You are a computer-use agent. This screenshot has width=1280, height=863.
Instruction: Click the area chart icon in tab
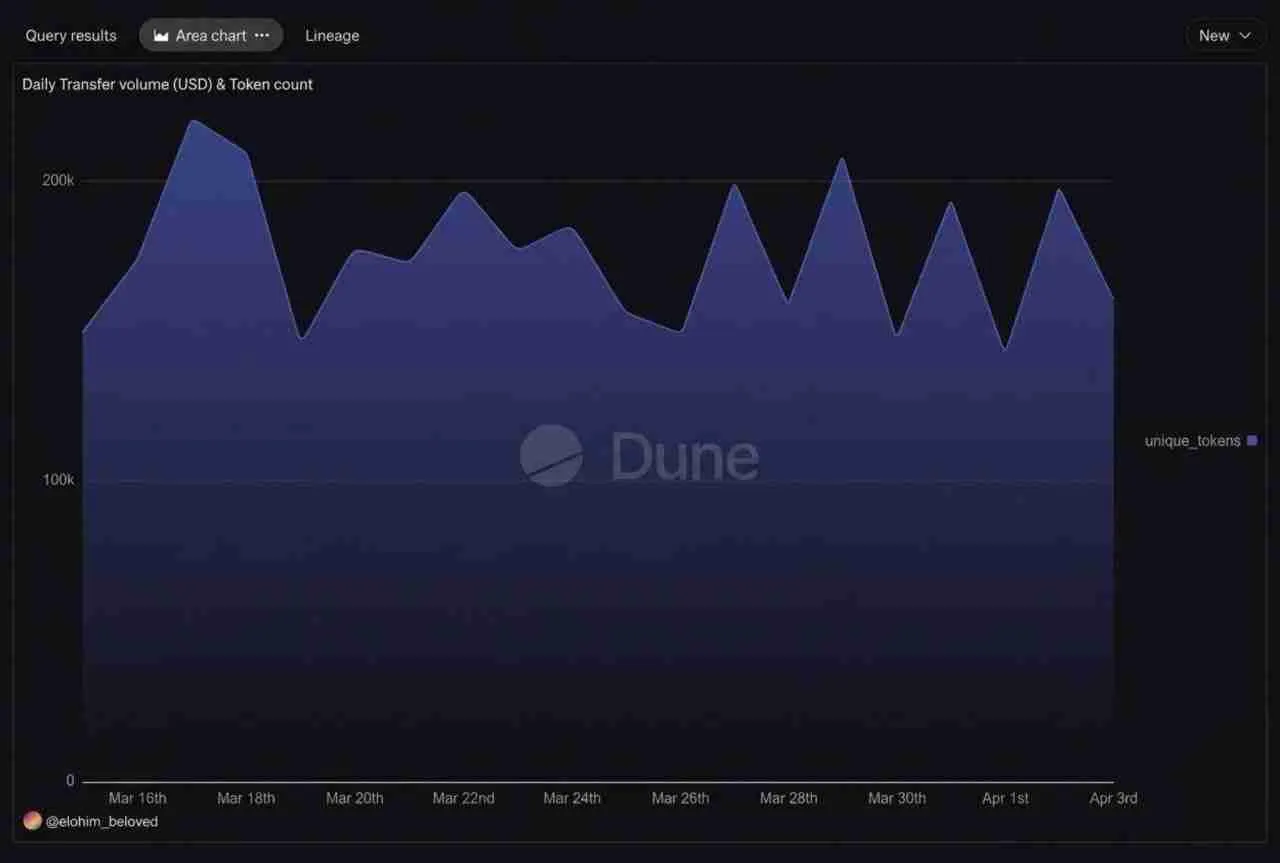tap(161, 35)
